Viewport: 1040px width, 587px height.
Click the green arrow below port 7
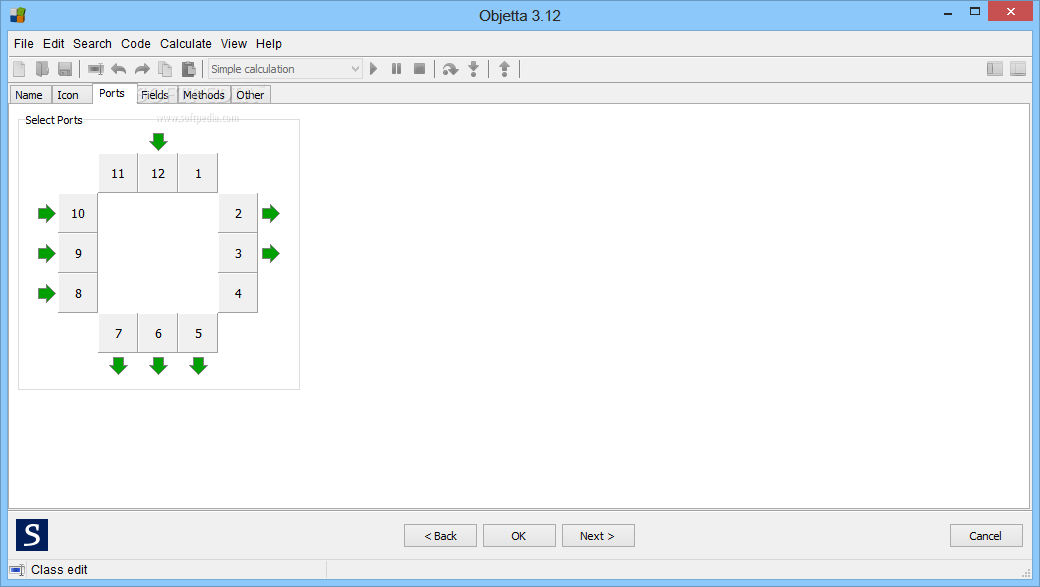click(119, 365)
